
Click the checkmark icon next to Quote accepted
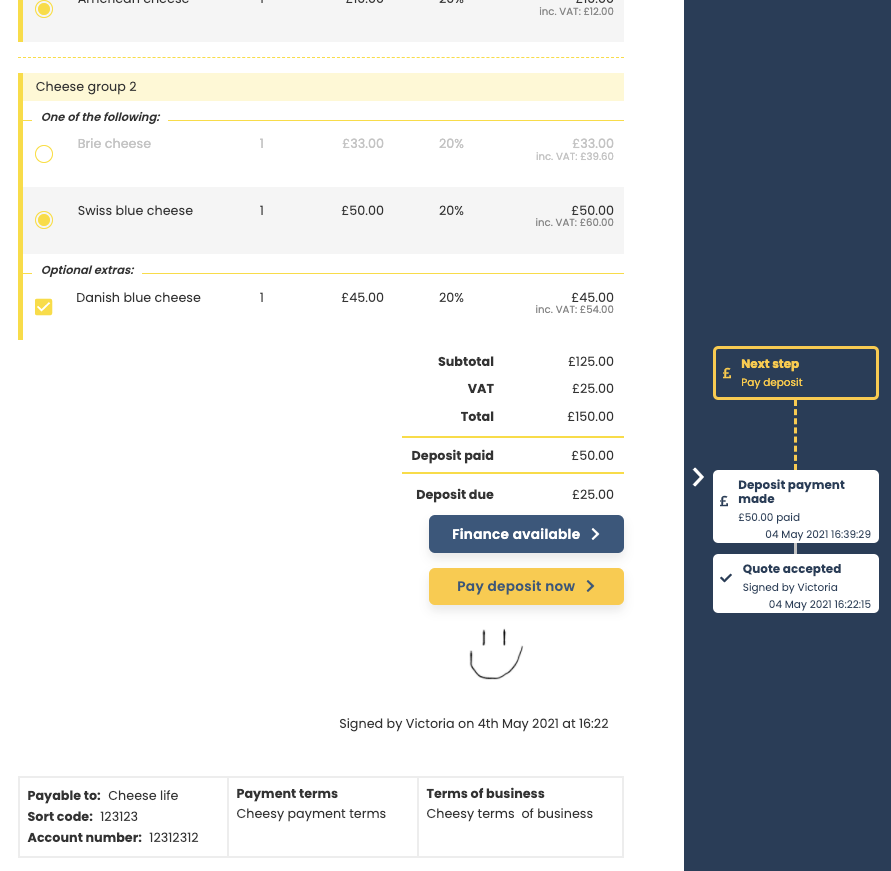(727, 578)
